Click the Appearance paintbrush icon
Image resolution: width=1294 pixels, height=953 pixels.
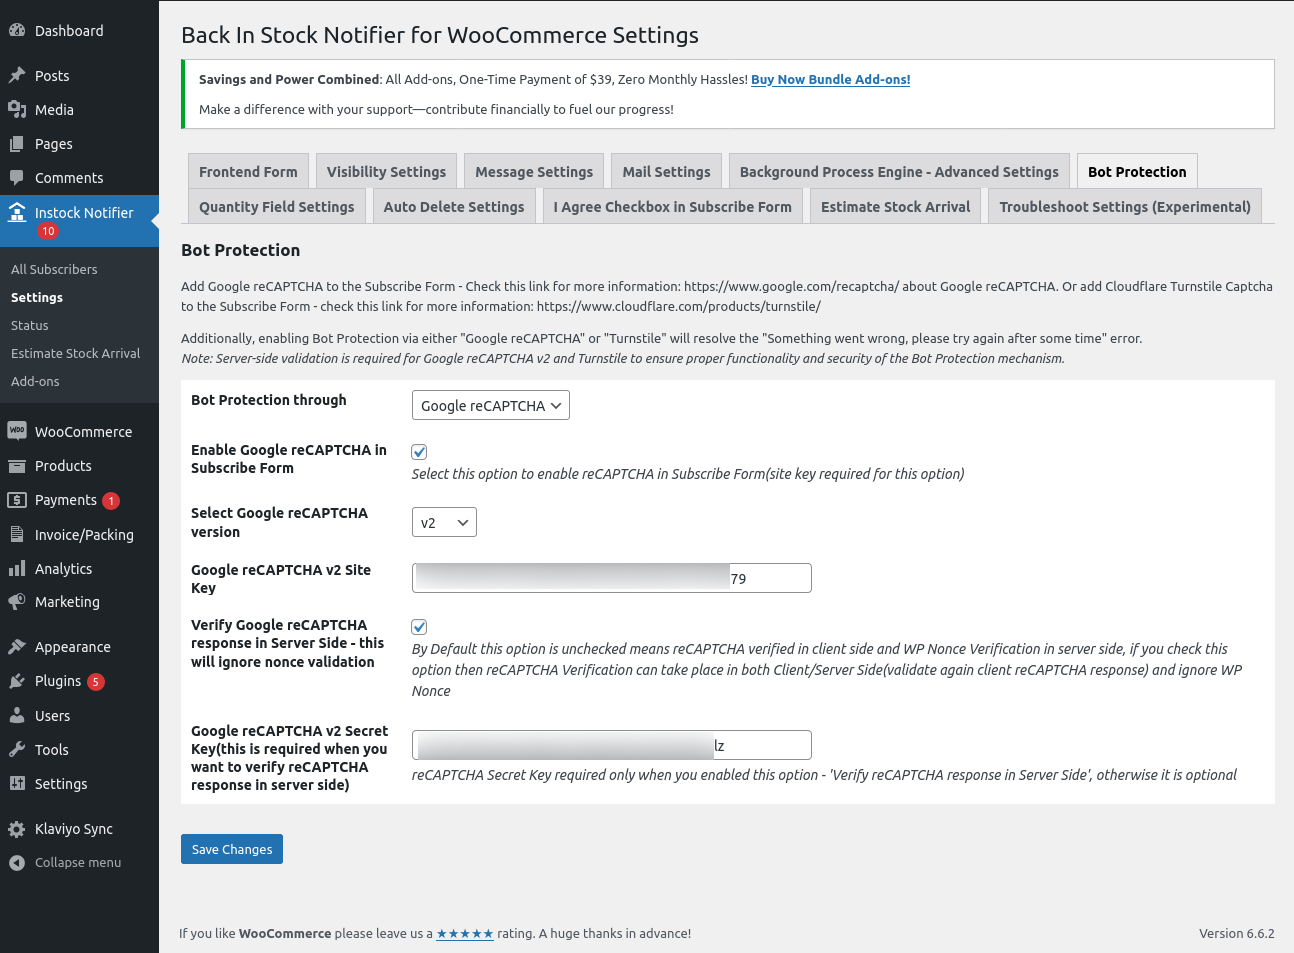pyautogui.click(x=17, y=647)
